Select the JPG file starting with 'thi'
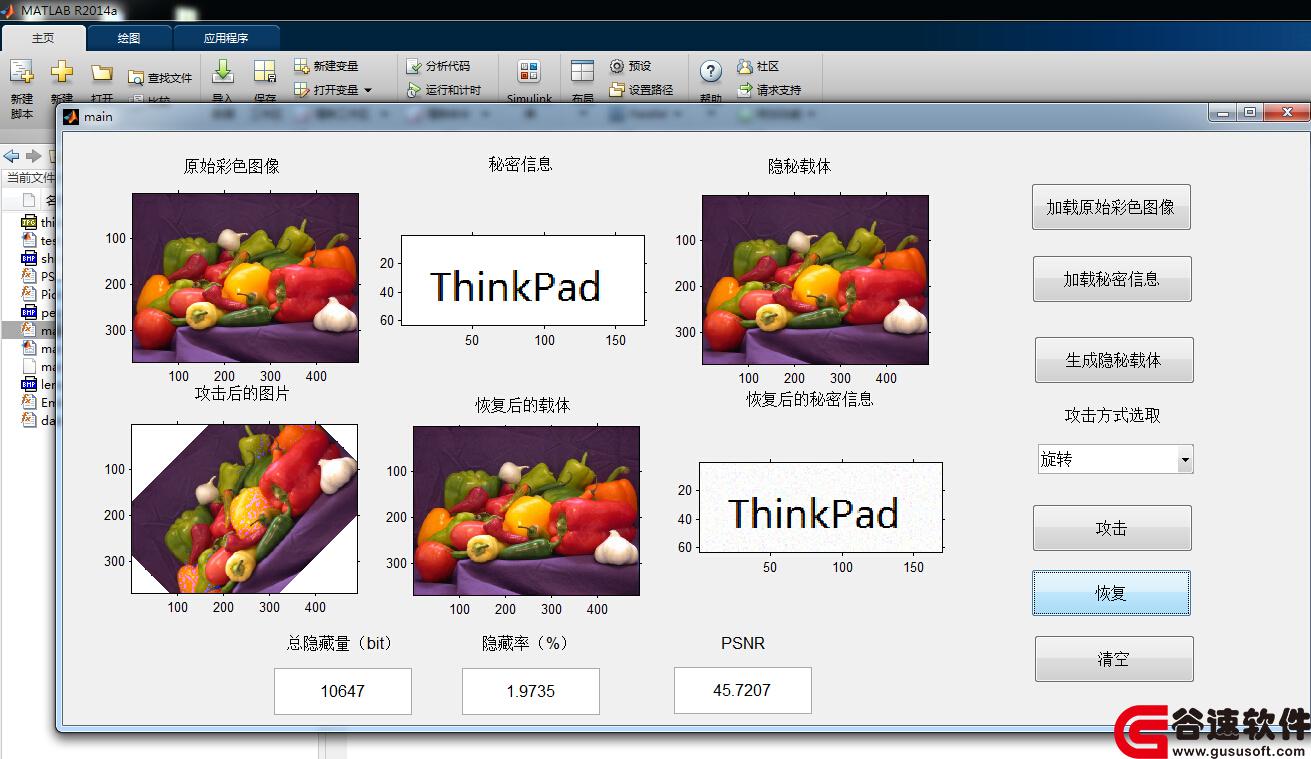Screen dimensions: 1311x759 (x=37, y=222)
